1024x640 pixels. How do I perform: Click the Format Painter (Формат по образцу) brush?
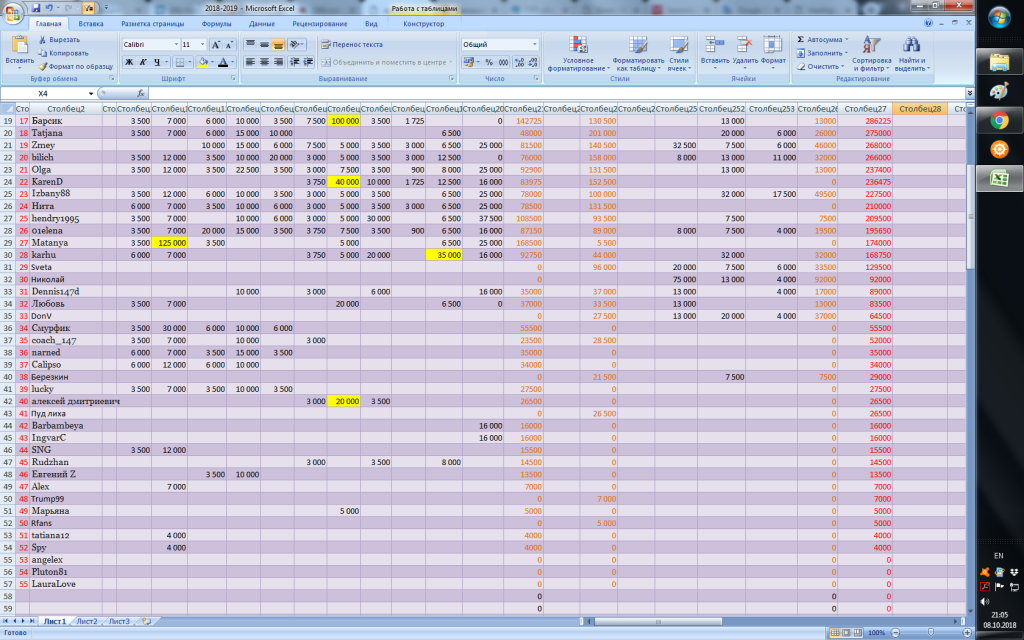tap(43, 66)
